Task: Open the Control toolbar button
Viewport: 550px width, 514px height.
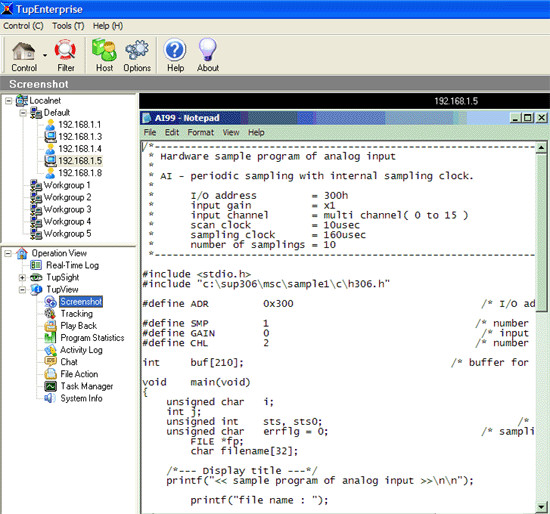Action: [24, 56]
